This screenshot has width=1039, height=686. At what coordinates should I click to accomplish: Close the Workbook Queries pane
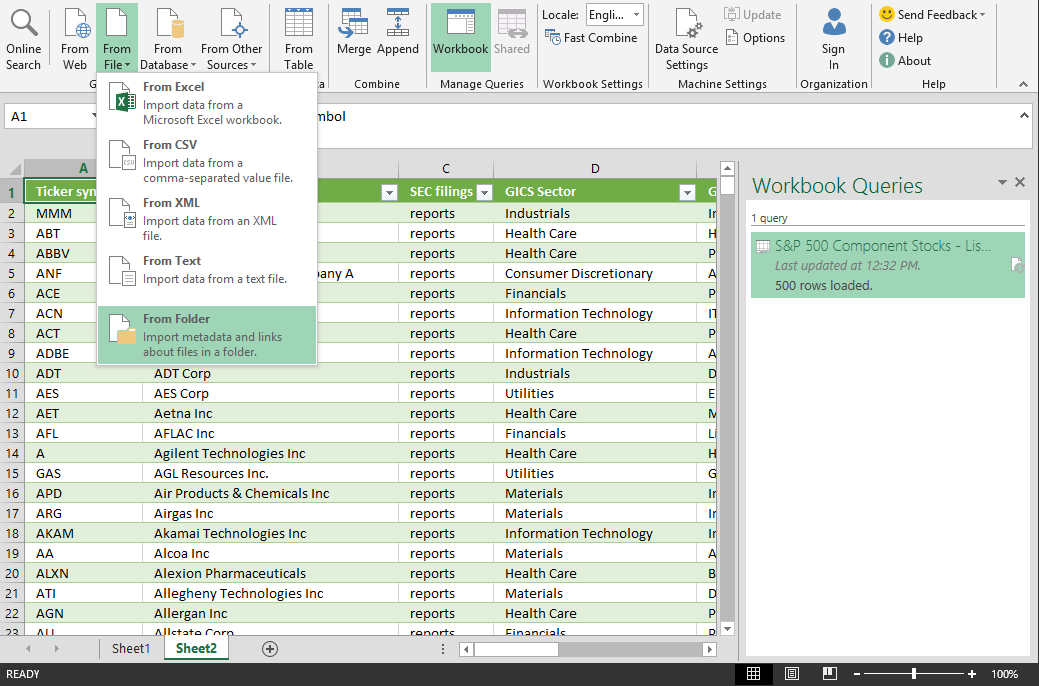point(1020,182)
